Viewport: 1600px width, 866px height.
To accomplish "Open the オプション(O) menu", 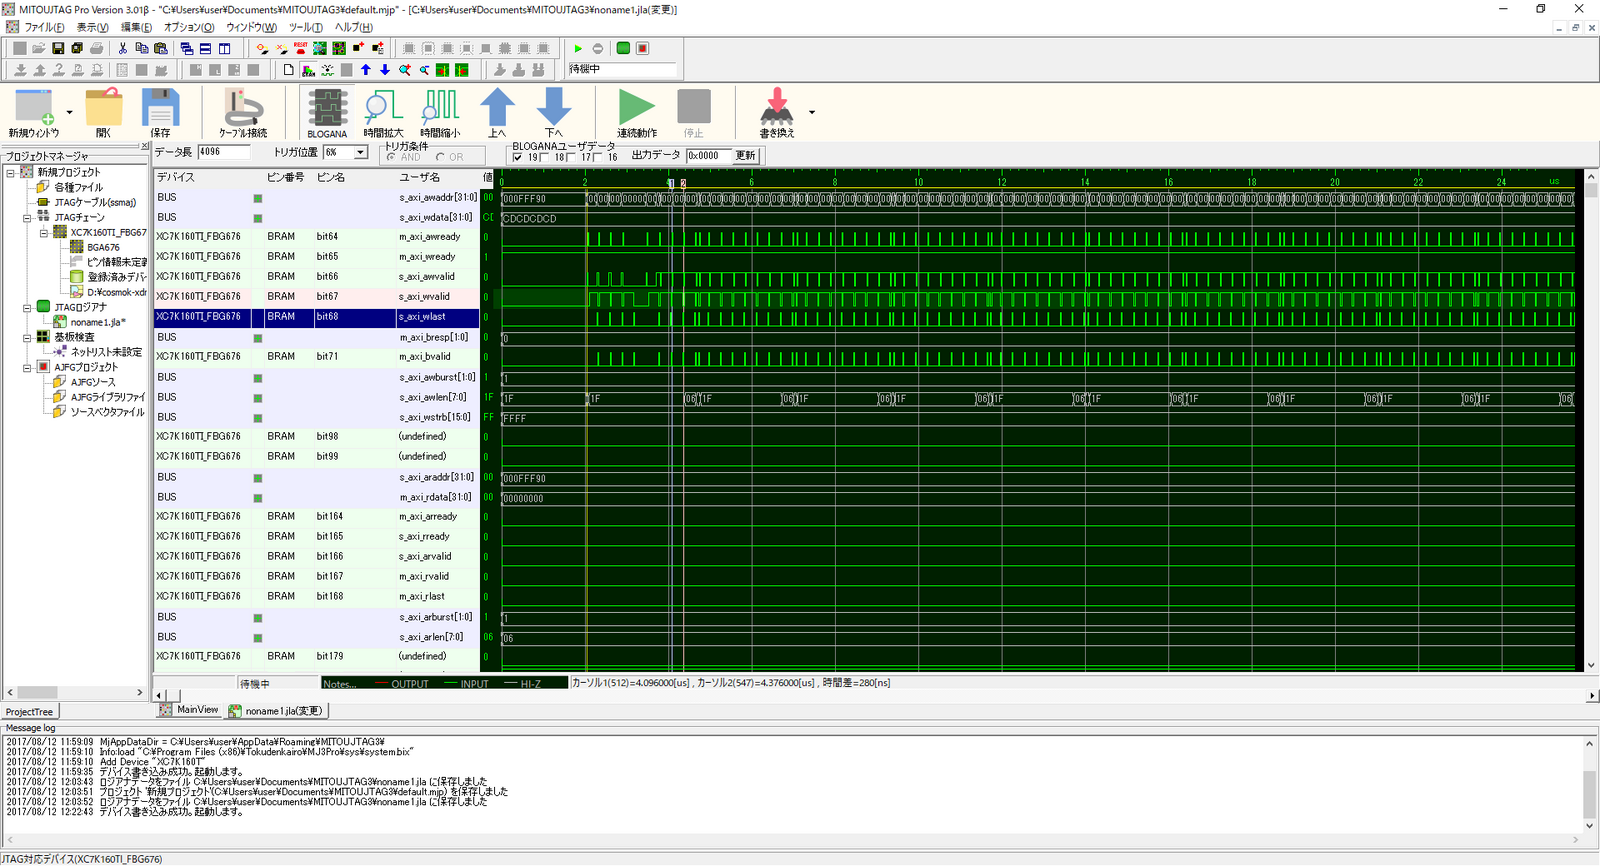I will tap(189, 27).
